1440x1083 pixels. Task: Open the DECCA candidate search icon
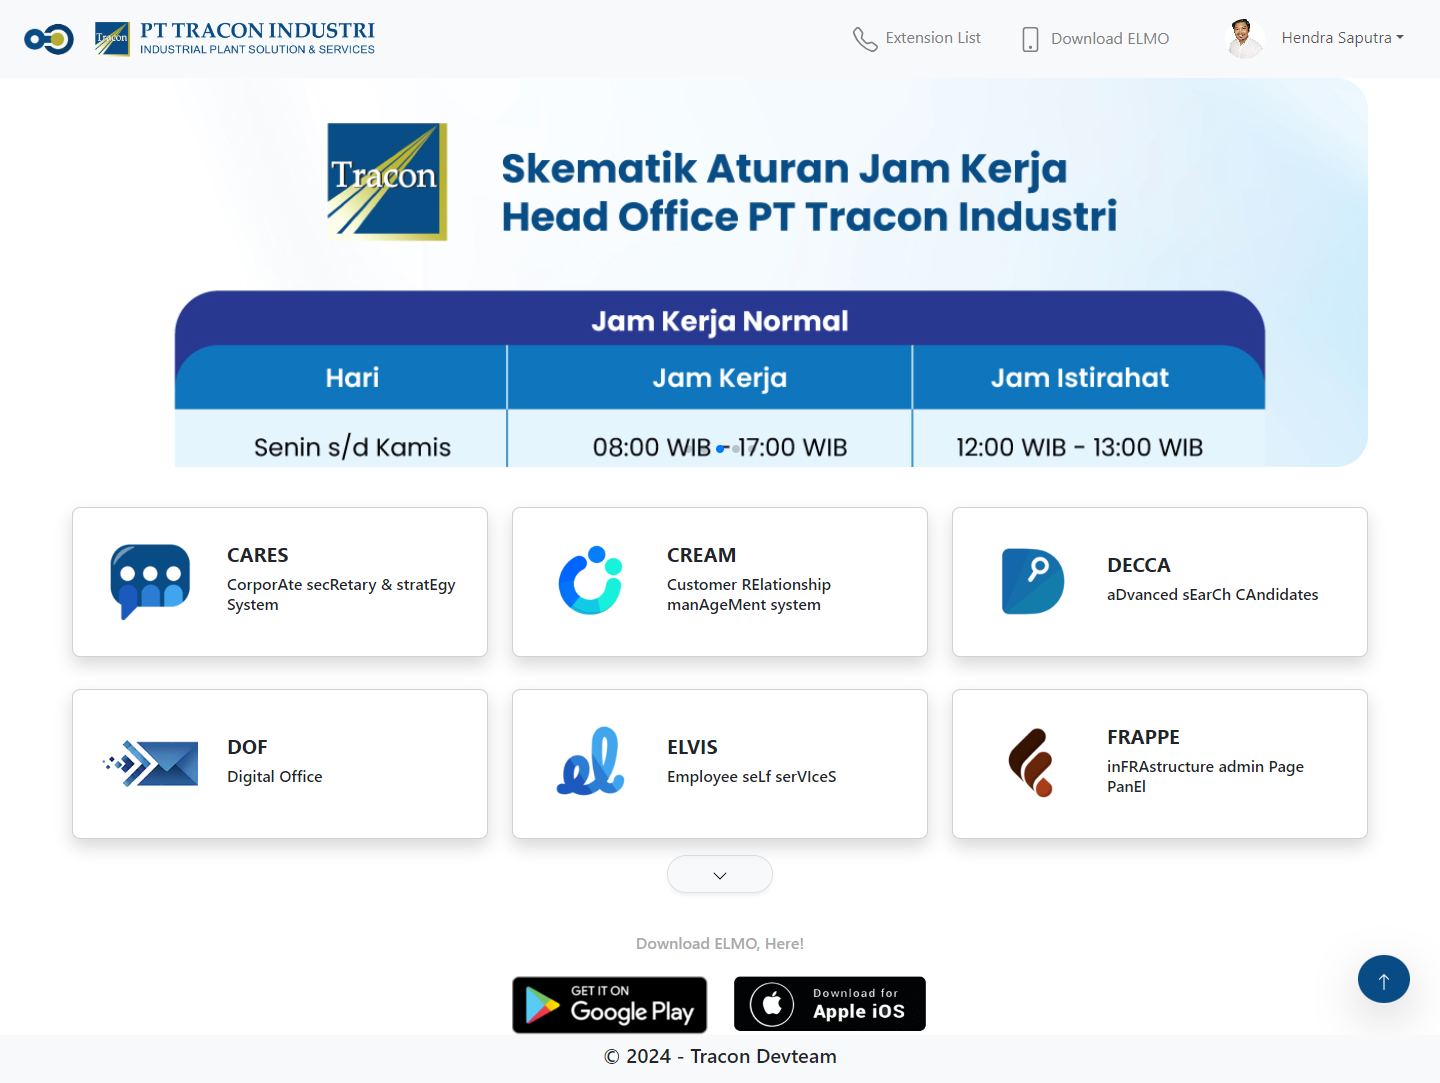(x=1032, y=581)
